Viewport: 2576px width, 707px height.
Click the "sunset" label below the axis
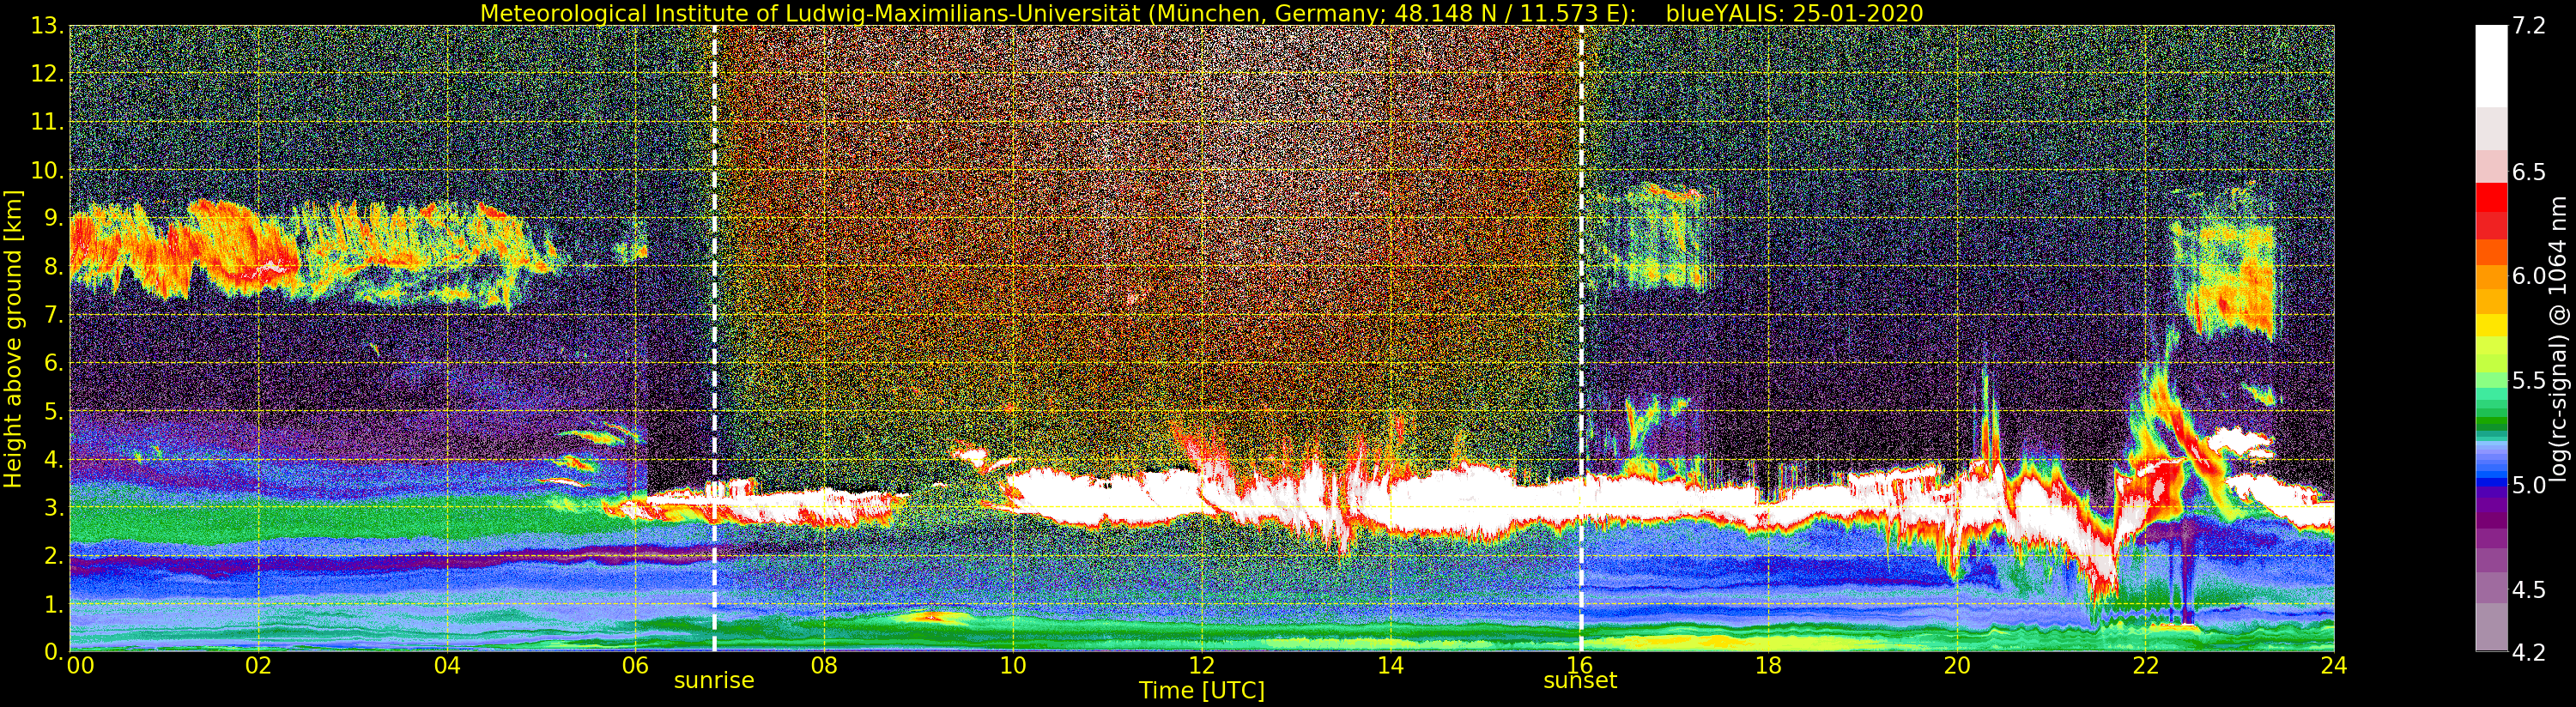click(1580, 680)
